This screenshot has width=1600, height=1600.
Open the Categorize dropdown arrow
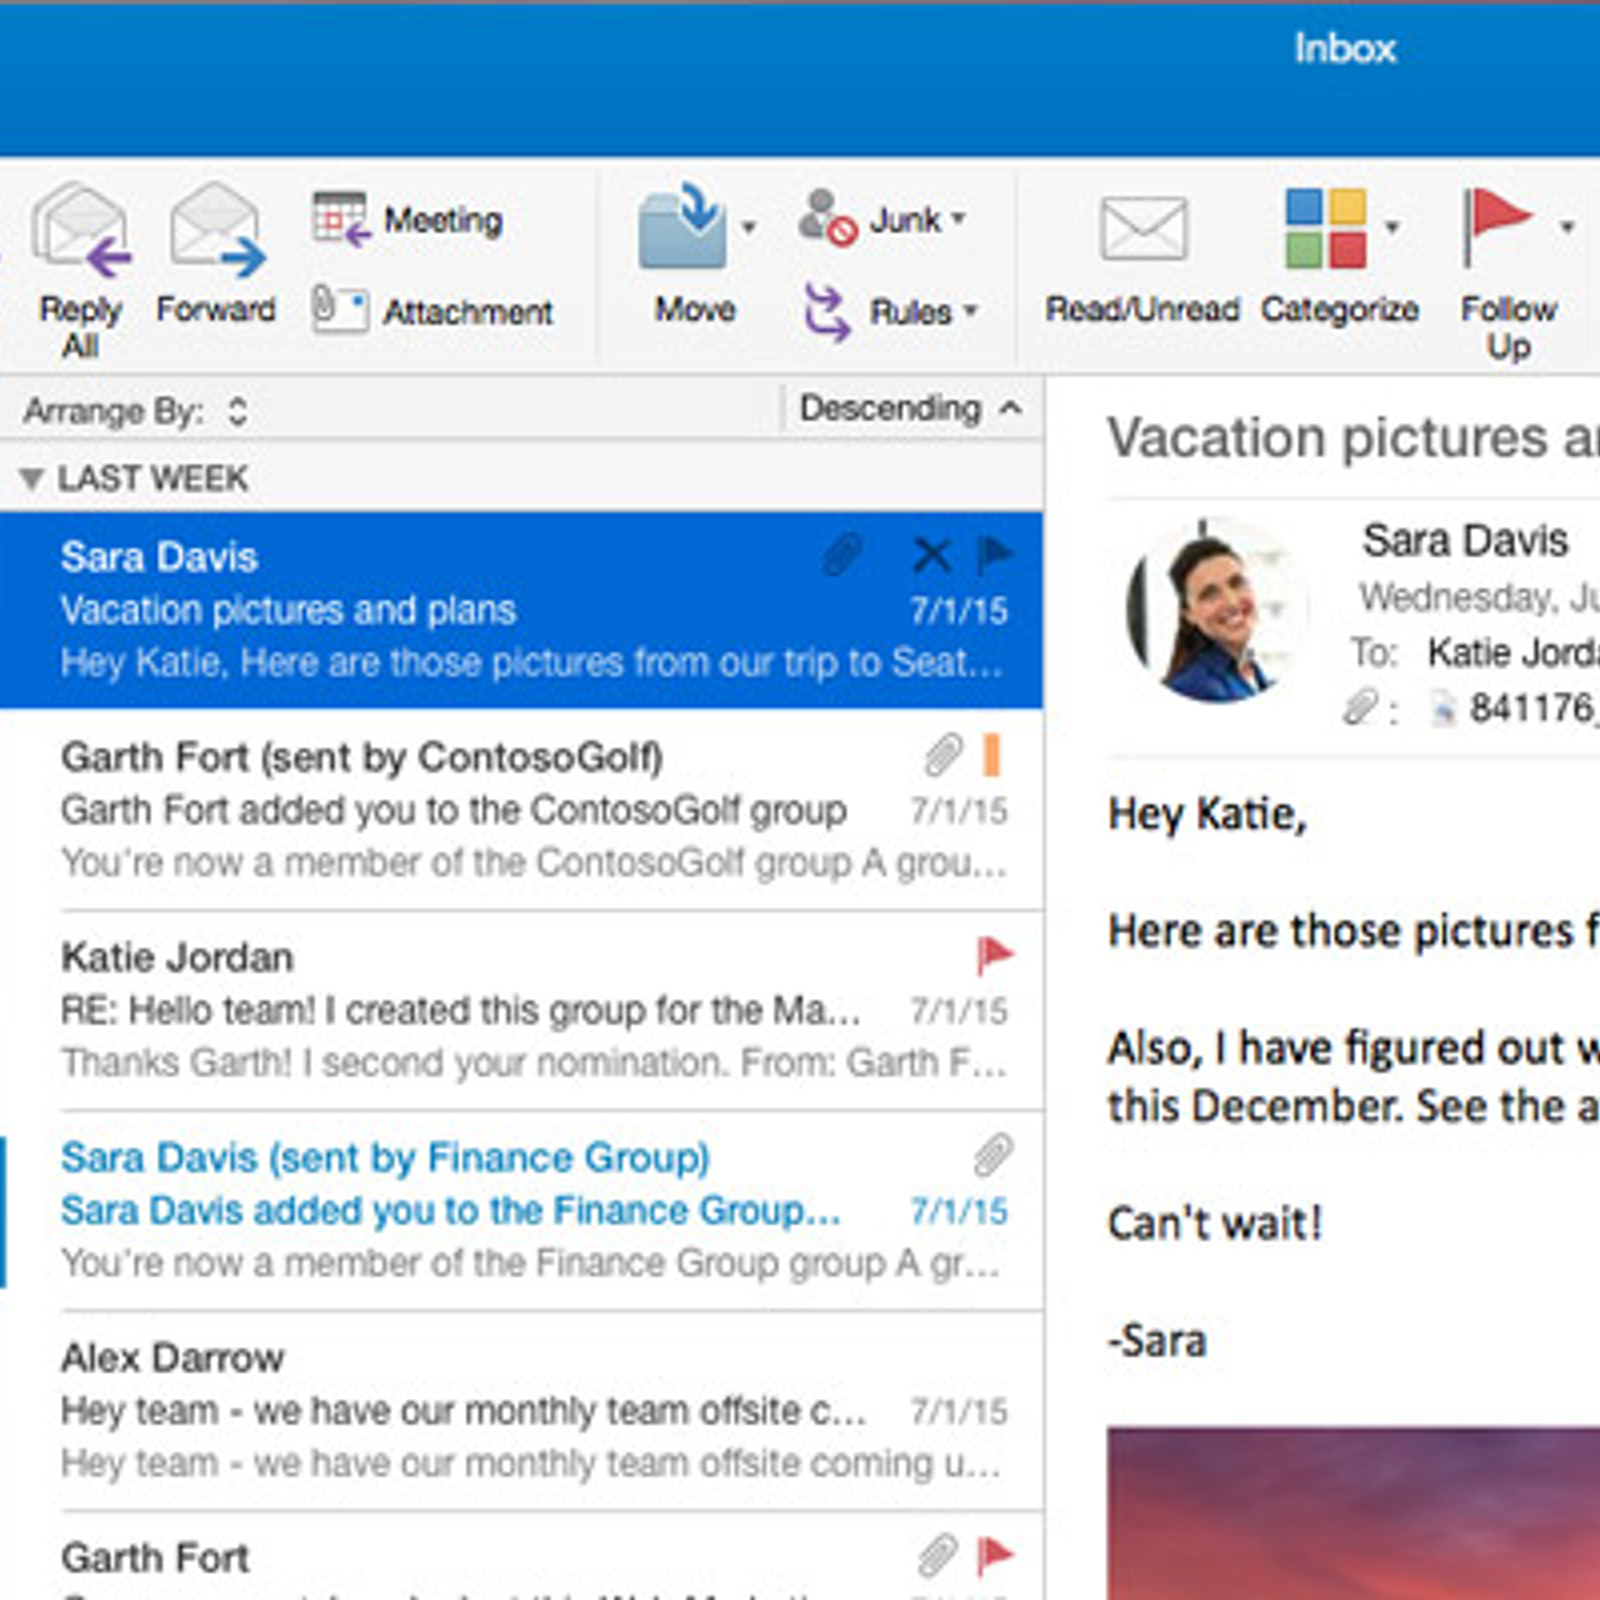(1391, 226)
